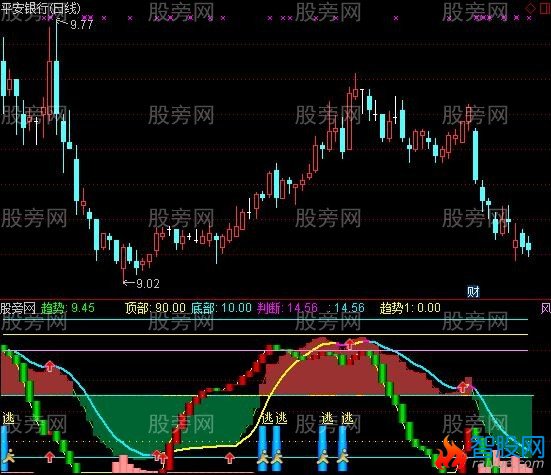Click the tall cyan candlestick of the sharp drop
The height and width of the screenshot is (475, 551).
pyautogui.click(x=475, y=155)
